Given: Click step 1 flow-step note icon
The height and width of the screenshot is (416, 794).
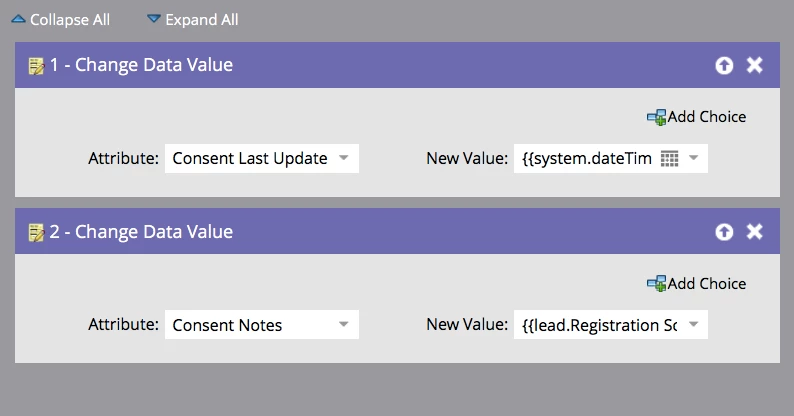Looking at the screenshot, I should point(36,66).
